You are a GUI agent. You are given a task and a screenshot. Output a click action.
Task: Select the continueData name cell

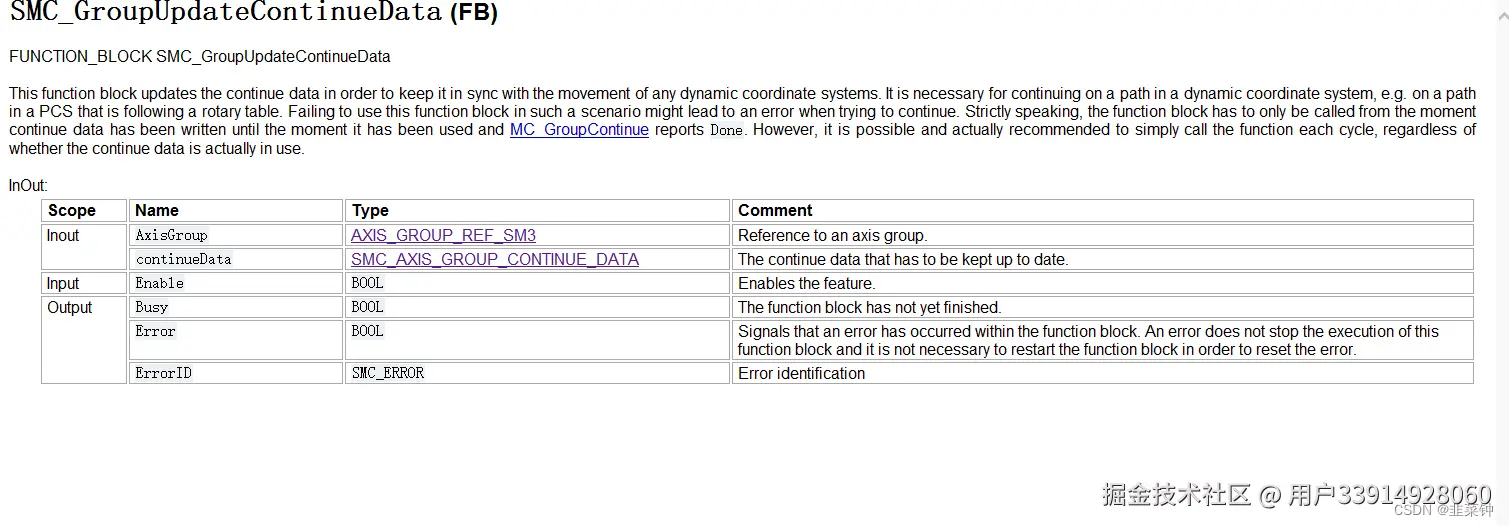(x=183, y=260)
